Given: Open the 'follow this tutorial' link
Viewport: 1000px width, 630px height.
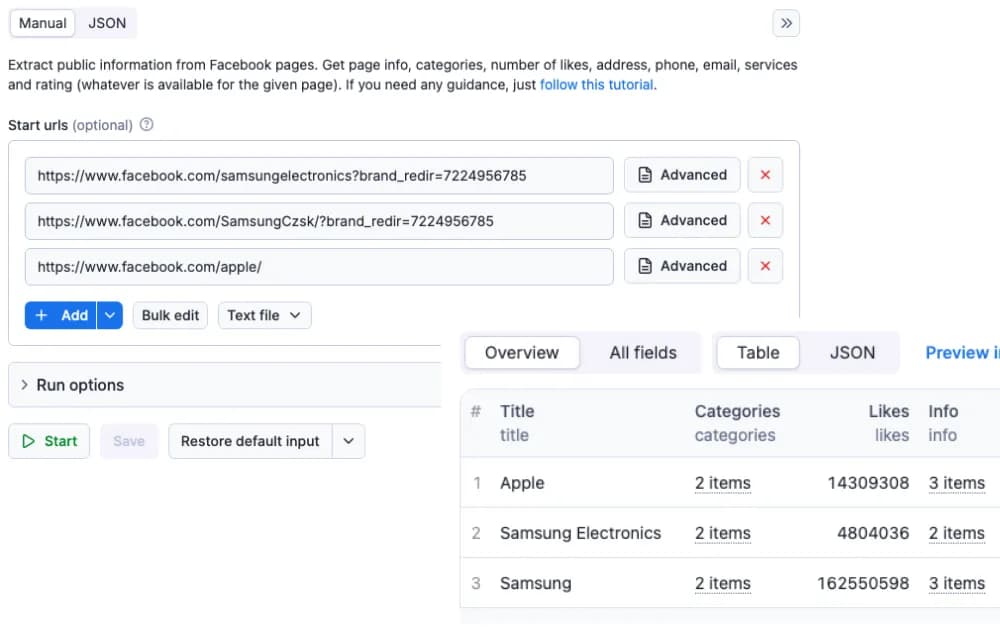Looking at the screenshot, I should coord(597,85).
